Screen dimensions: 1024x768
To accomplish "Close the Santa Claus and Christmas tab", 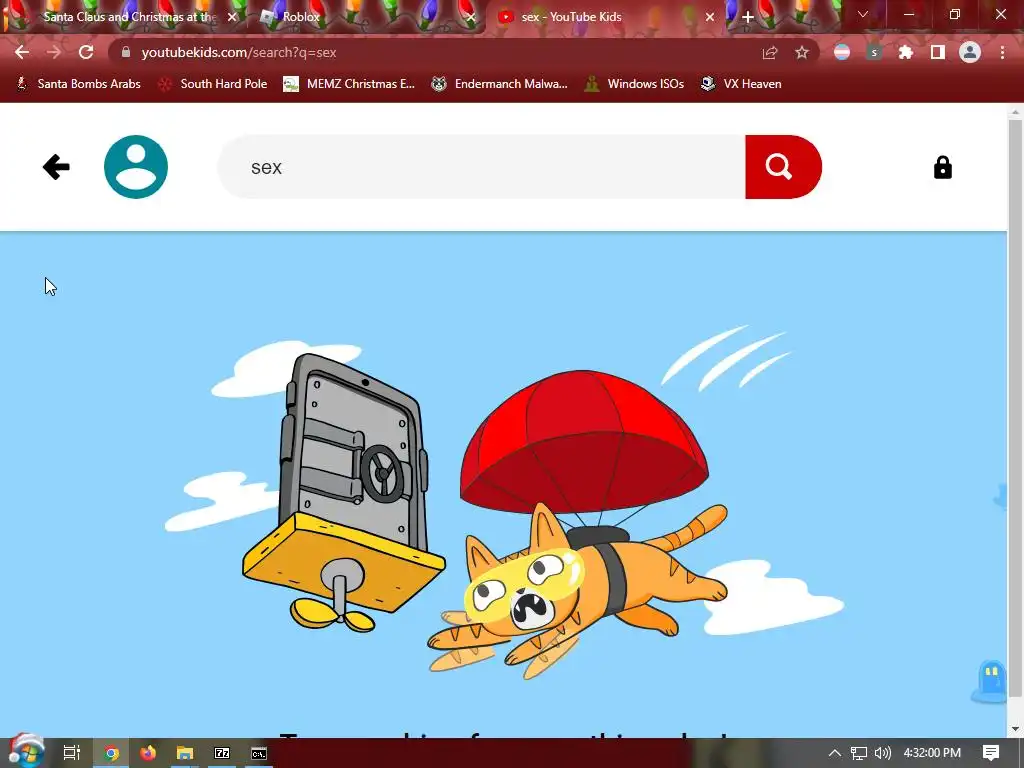I will point(232,17).
